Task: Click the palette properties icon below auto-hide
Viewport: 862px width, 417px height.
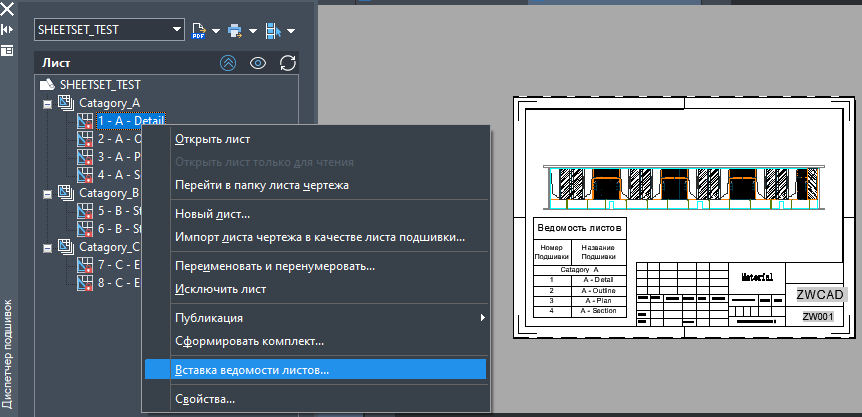Action: pyautogui.click(x=7, y=49)
